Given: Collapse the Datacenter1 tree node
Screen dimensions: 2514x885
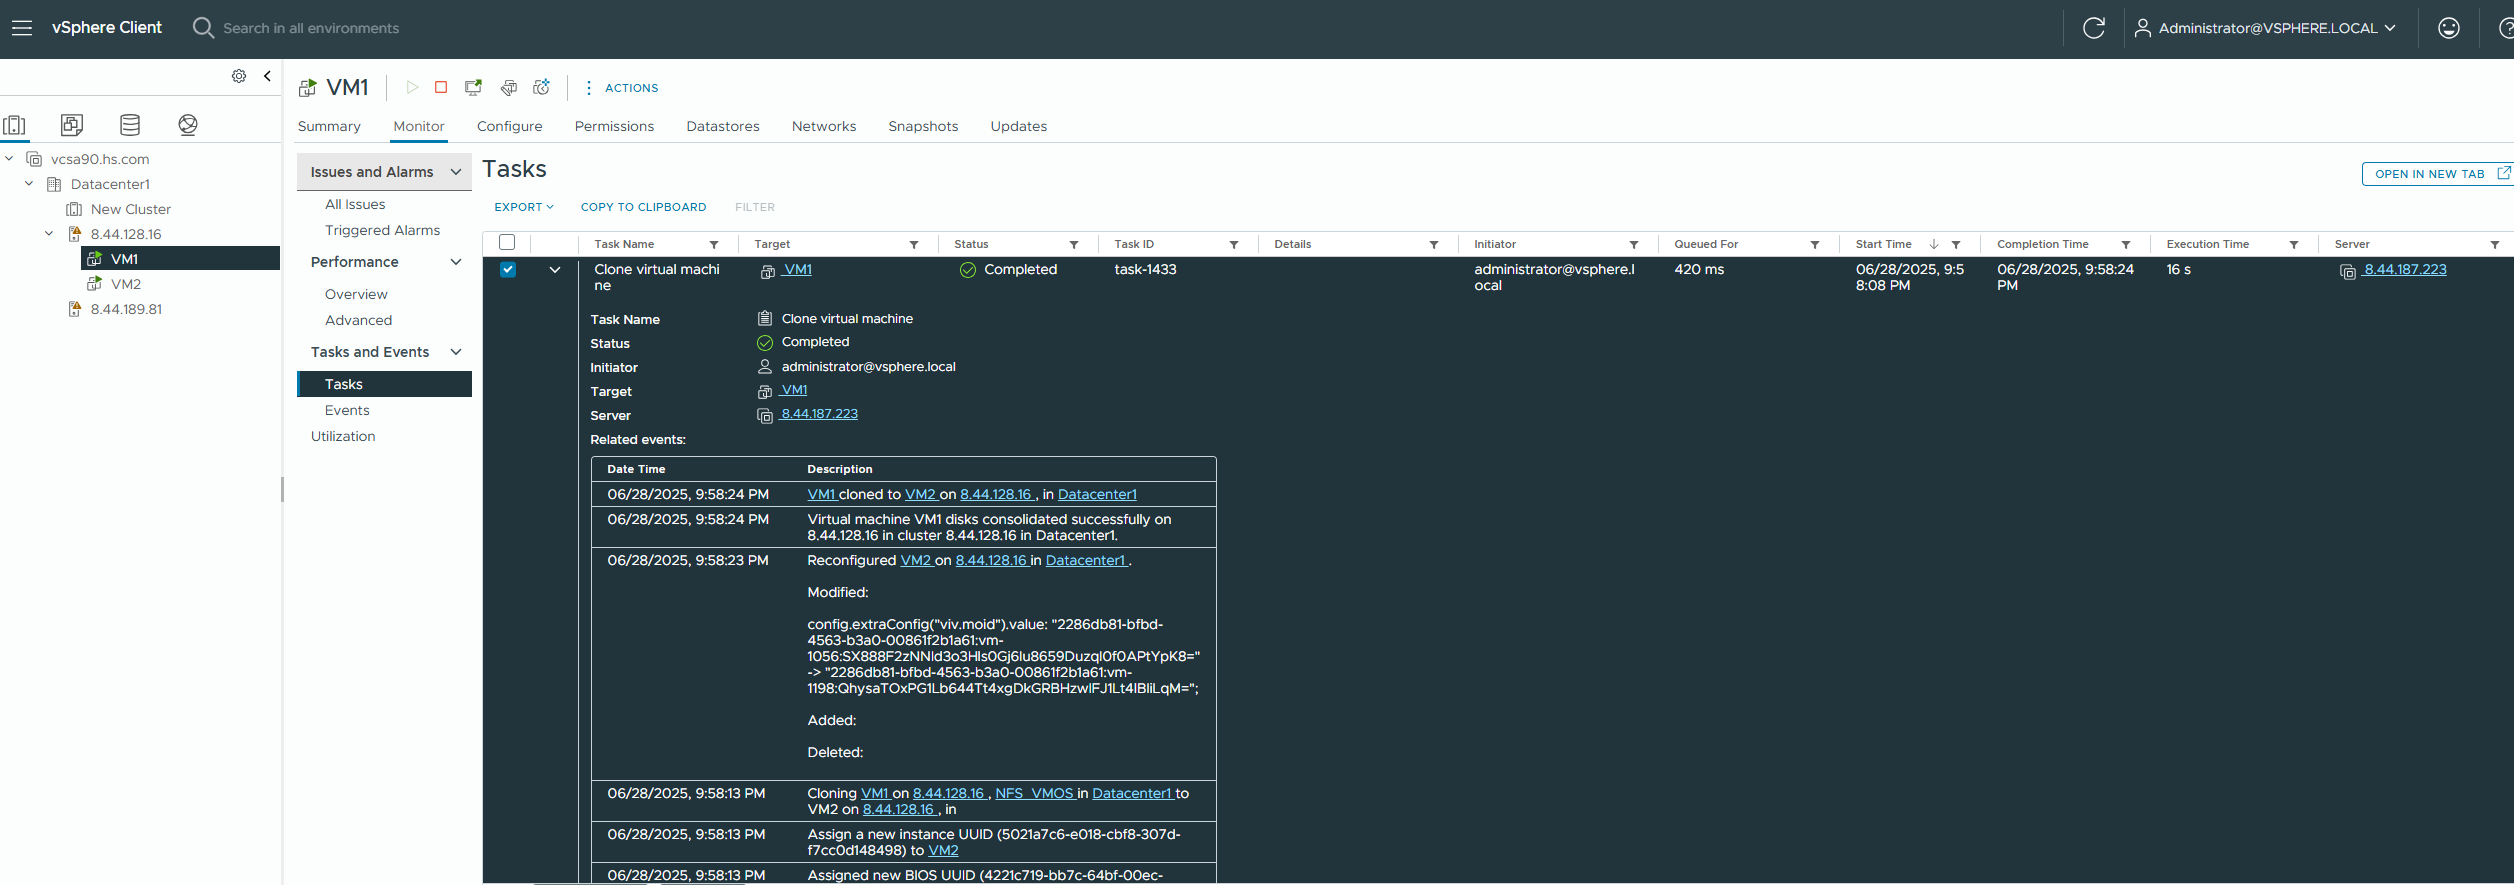Looking at the screenshot, I should [29, 184].
